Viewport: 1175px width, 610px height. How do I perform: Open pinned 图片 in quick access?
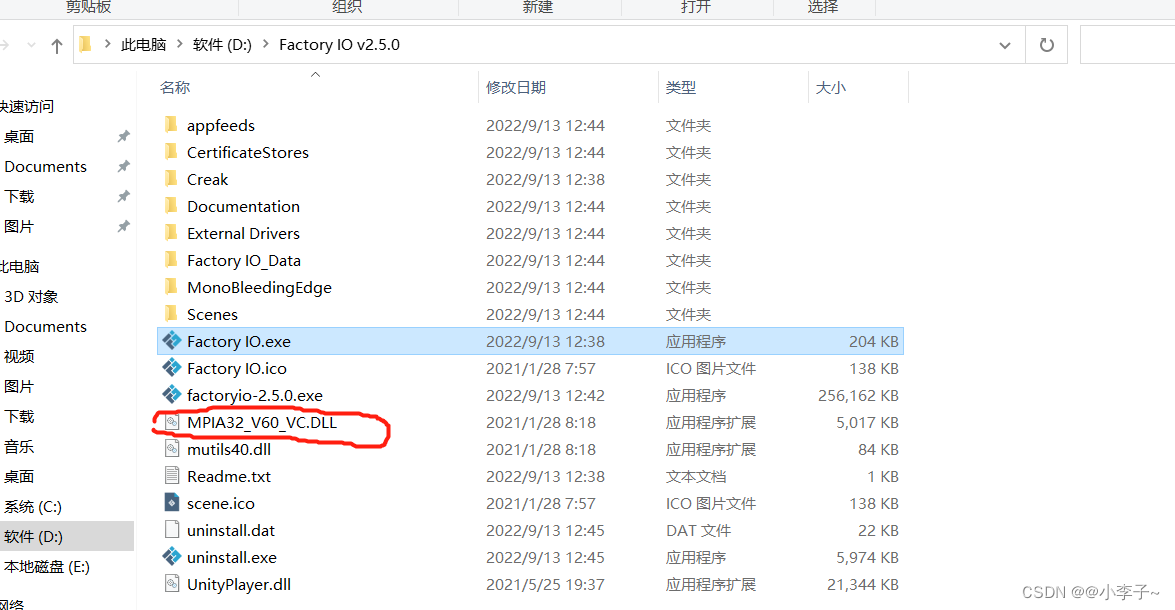[x=19, y=226]
